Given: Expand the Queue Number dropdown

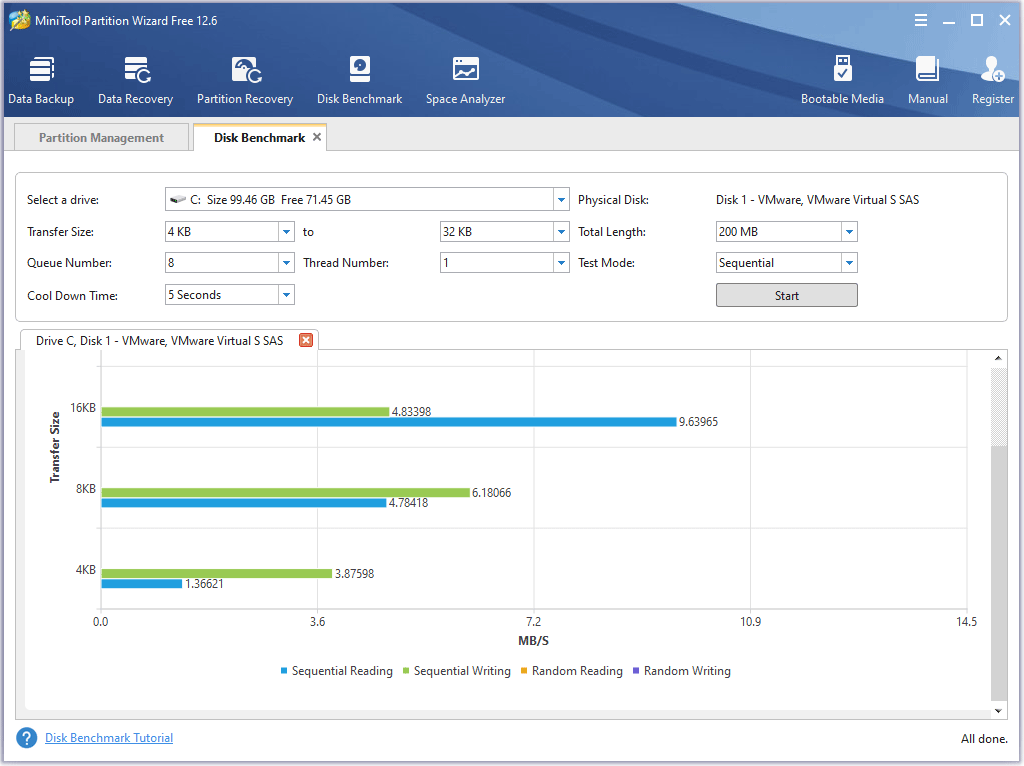Looking at the screenshot, I should [x=286, y=263].
